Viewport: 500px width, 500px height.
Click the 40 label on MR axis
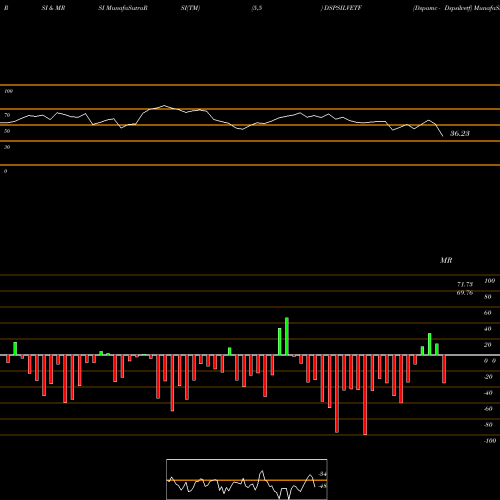click(488, 329)
